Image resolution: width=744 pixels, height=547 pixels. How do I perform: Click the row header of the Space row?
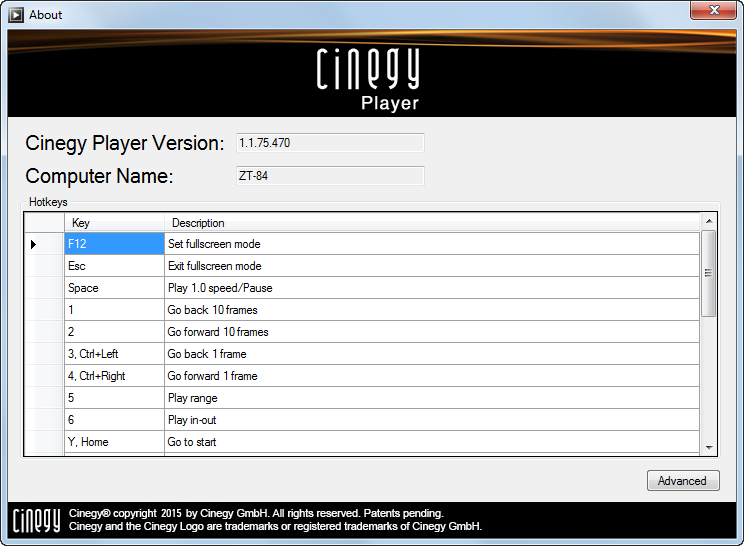(x=44, y=288)
